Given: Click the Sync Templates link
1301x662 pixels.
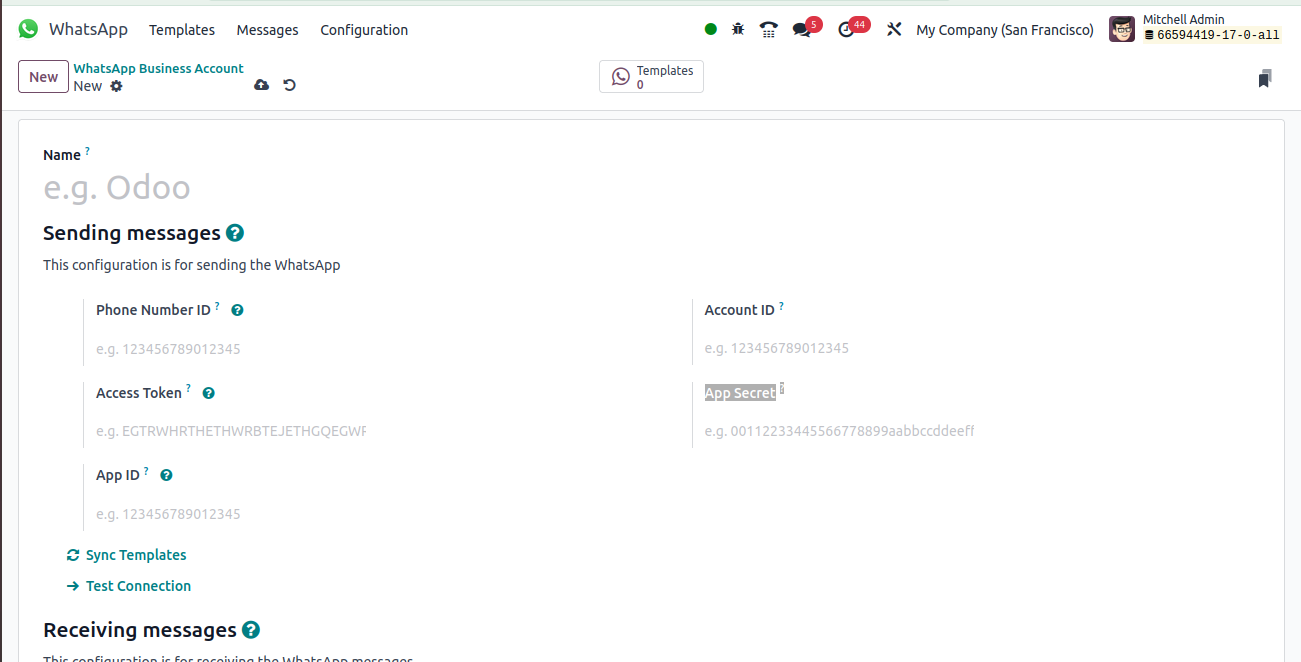Looking at the screenshot, I should (x=126, y=555).
